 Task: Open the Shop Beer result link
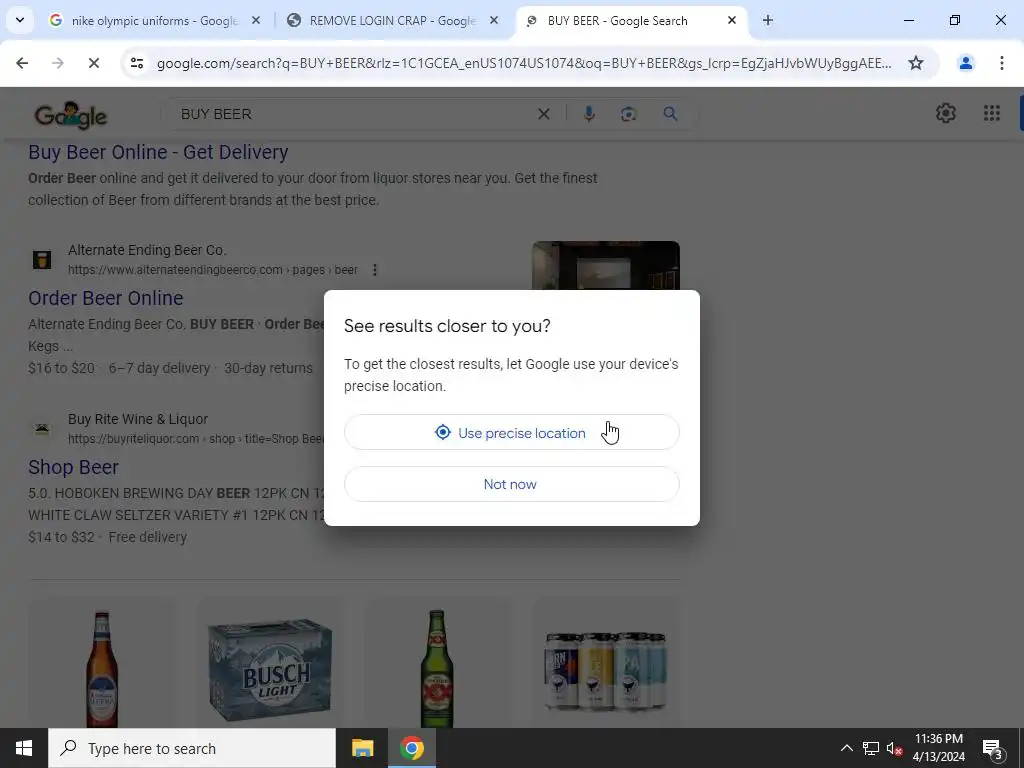pos(73,467)
